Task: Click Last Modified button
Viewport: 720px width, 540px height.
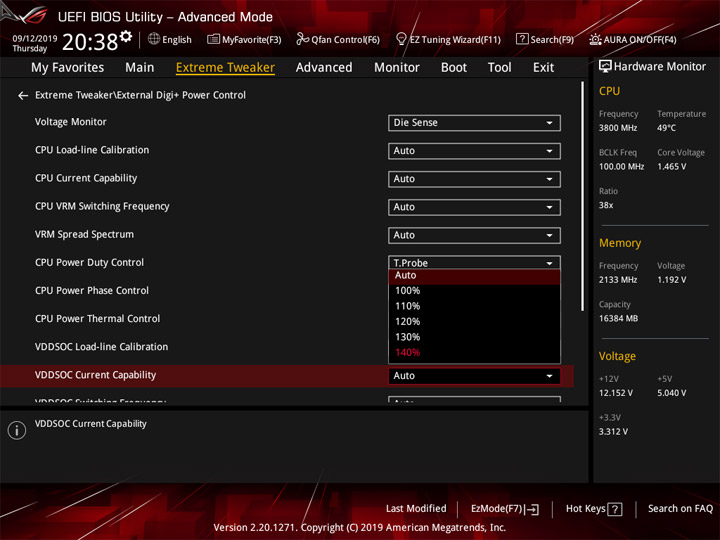Action: tap(416, 509)
